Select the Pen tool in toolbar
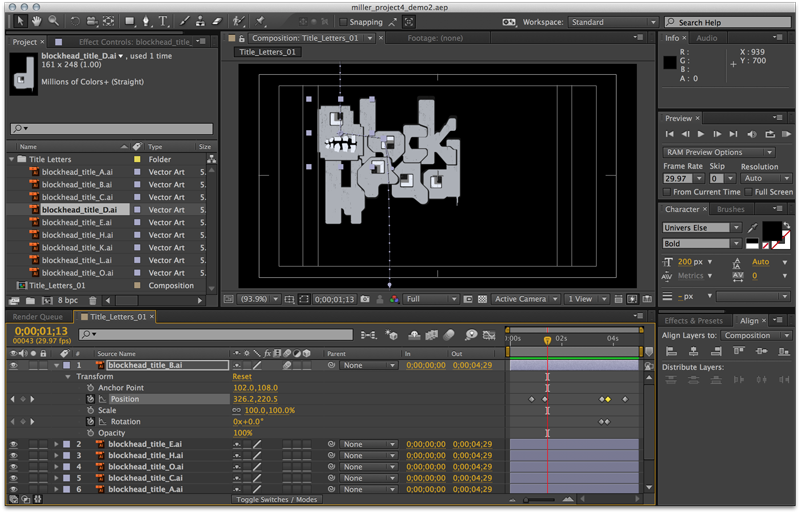This screenshot has width=800, height=513. pos(144,21)
